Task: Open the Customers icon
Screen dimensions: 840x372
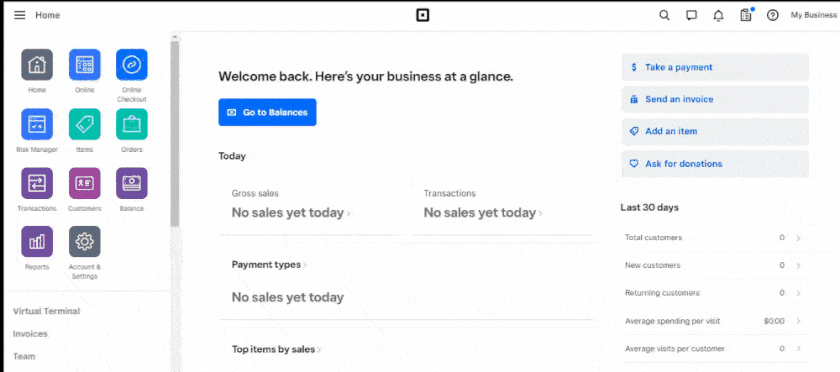Action: (x=85, y=183)
